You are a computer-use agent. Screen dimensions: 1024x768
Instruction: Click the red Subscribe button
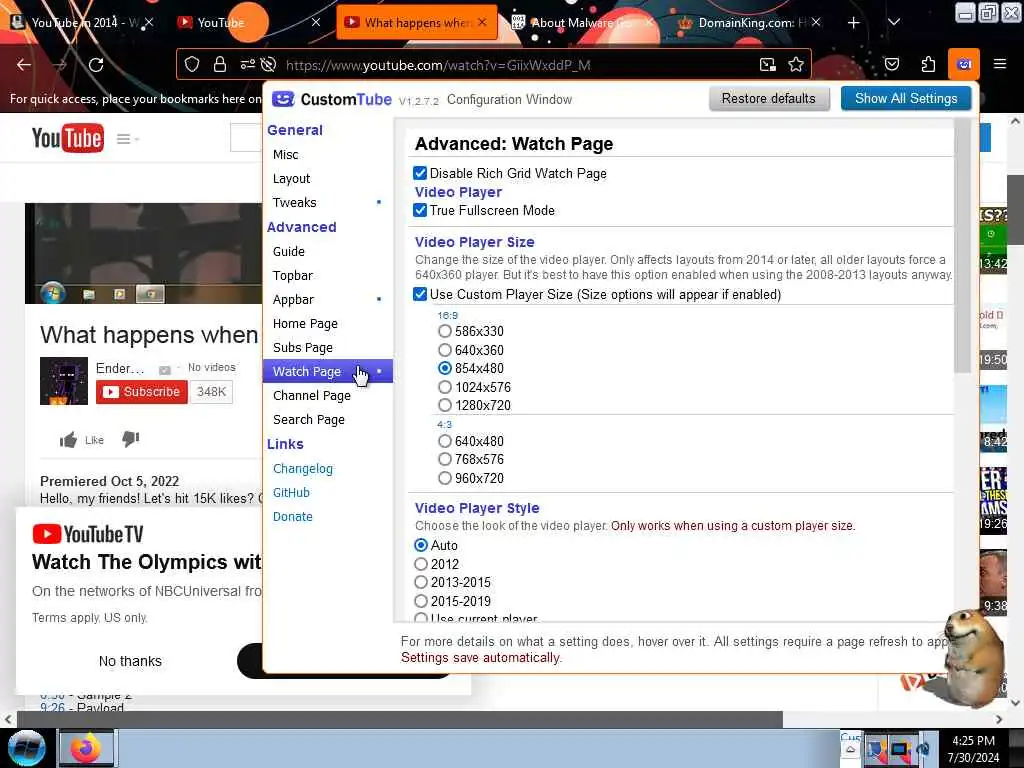coord(142,392)
